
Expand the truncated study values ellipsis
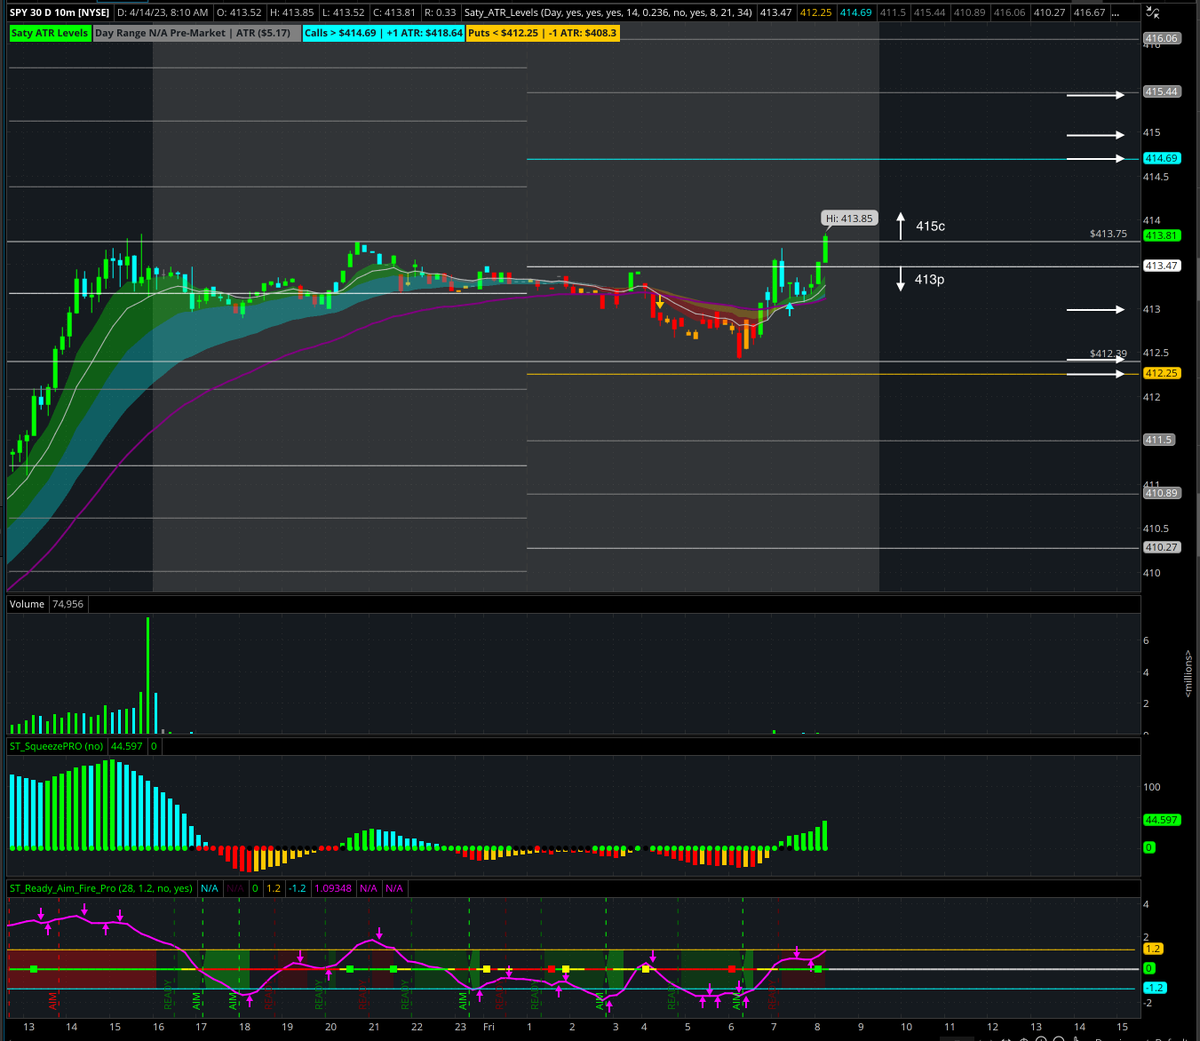pos(1114,13)
